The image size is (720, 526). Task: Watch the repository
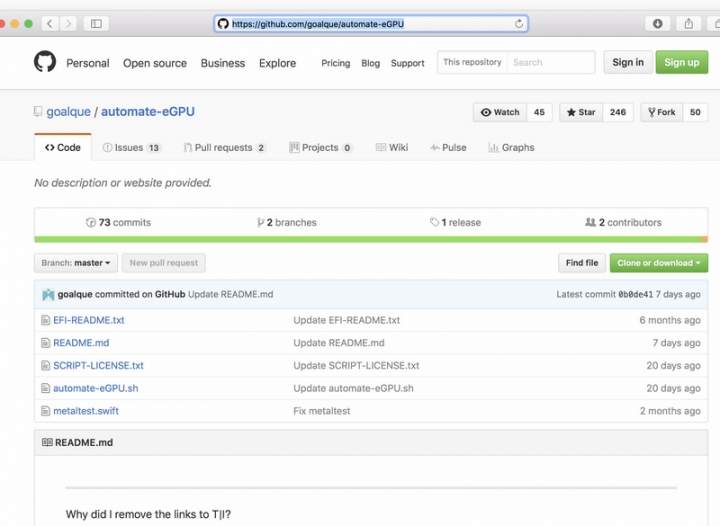500,112
